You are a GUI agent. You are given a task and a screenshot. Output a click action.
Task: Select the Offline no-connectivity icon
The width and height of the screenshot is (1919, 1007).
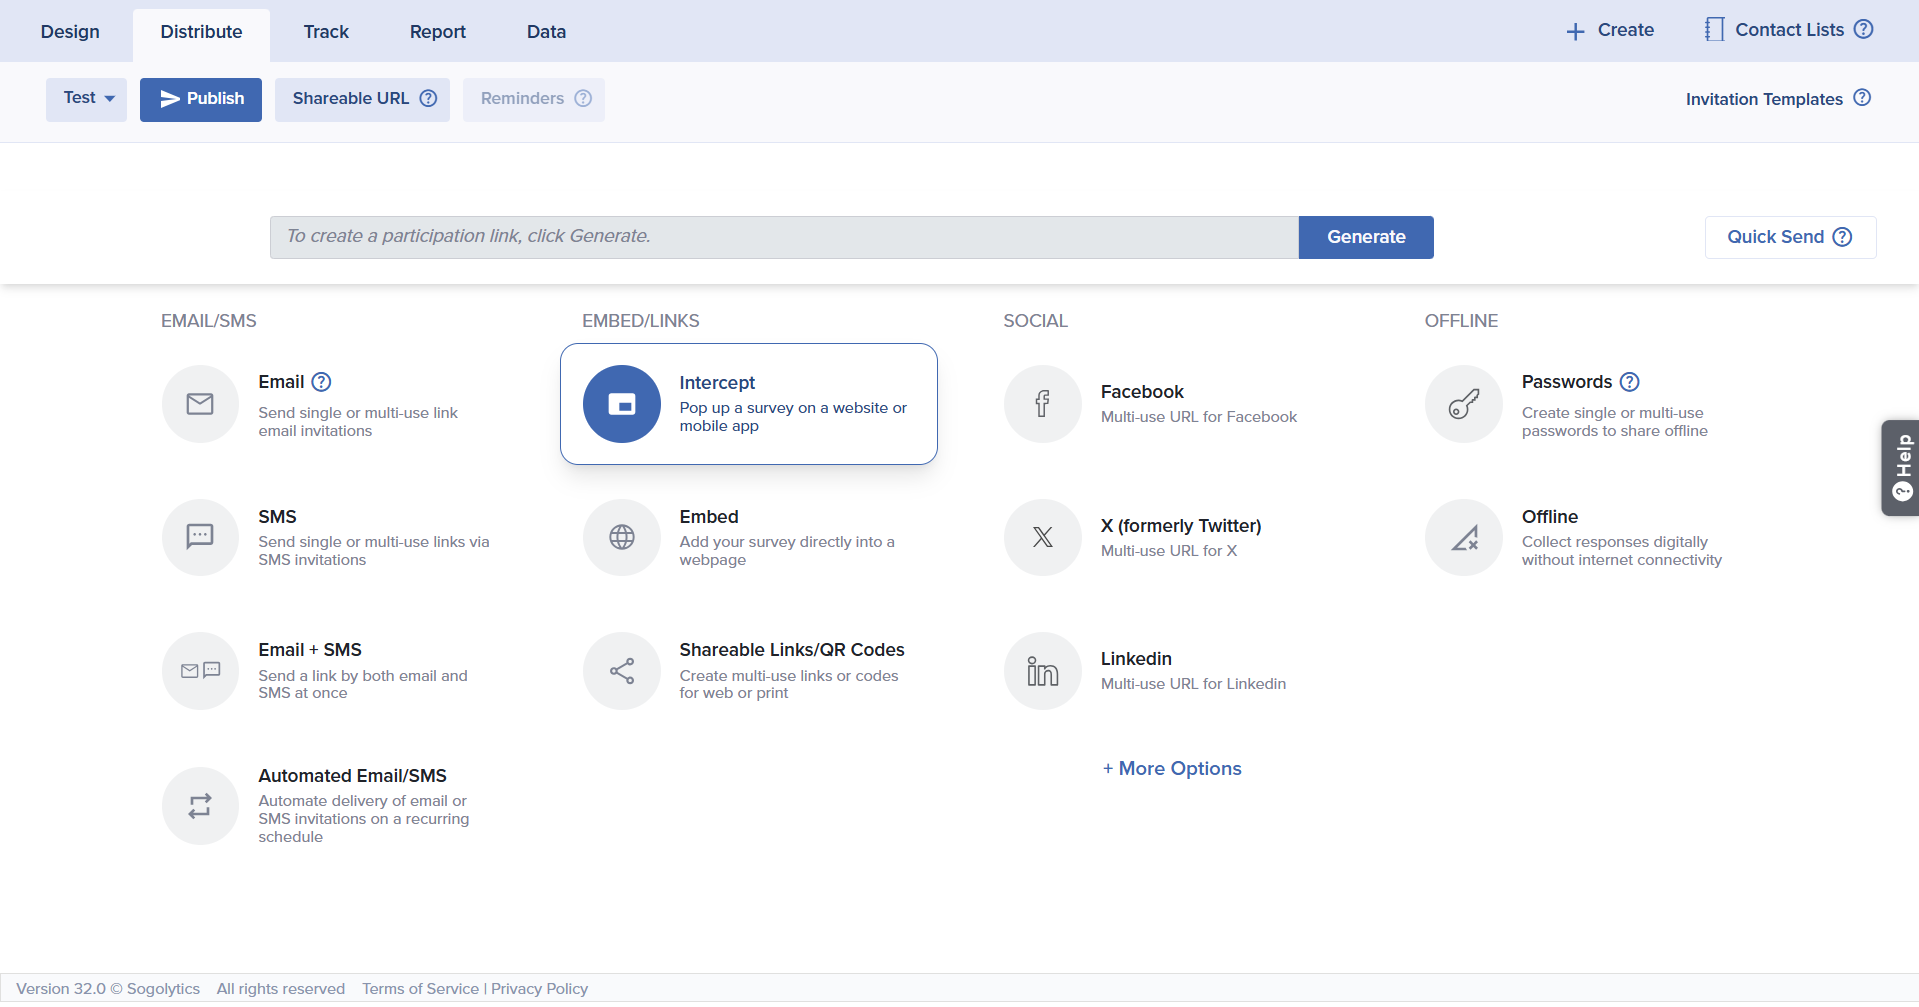pyautogui.click(x=1463, y=537)
